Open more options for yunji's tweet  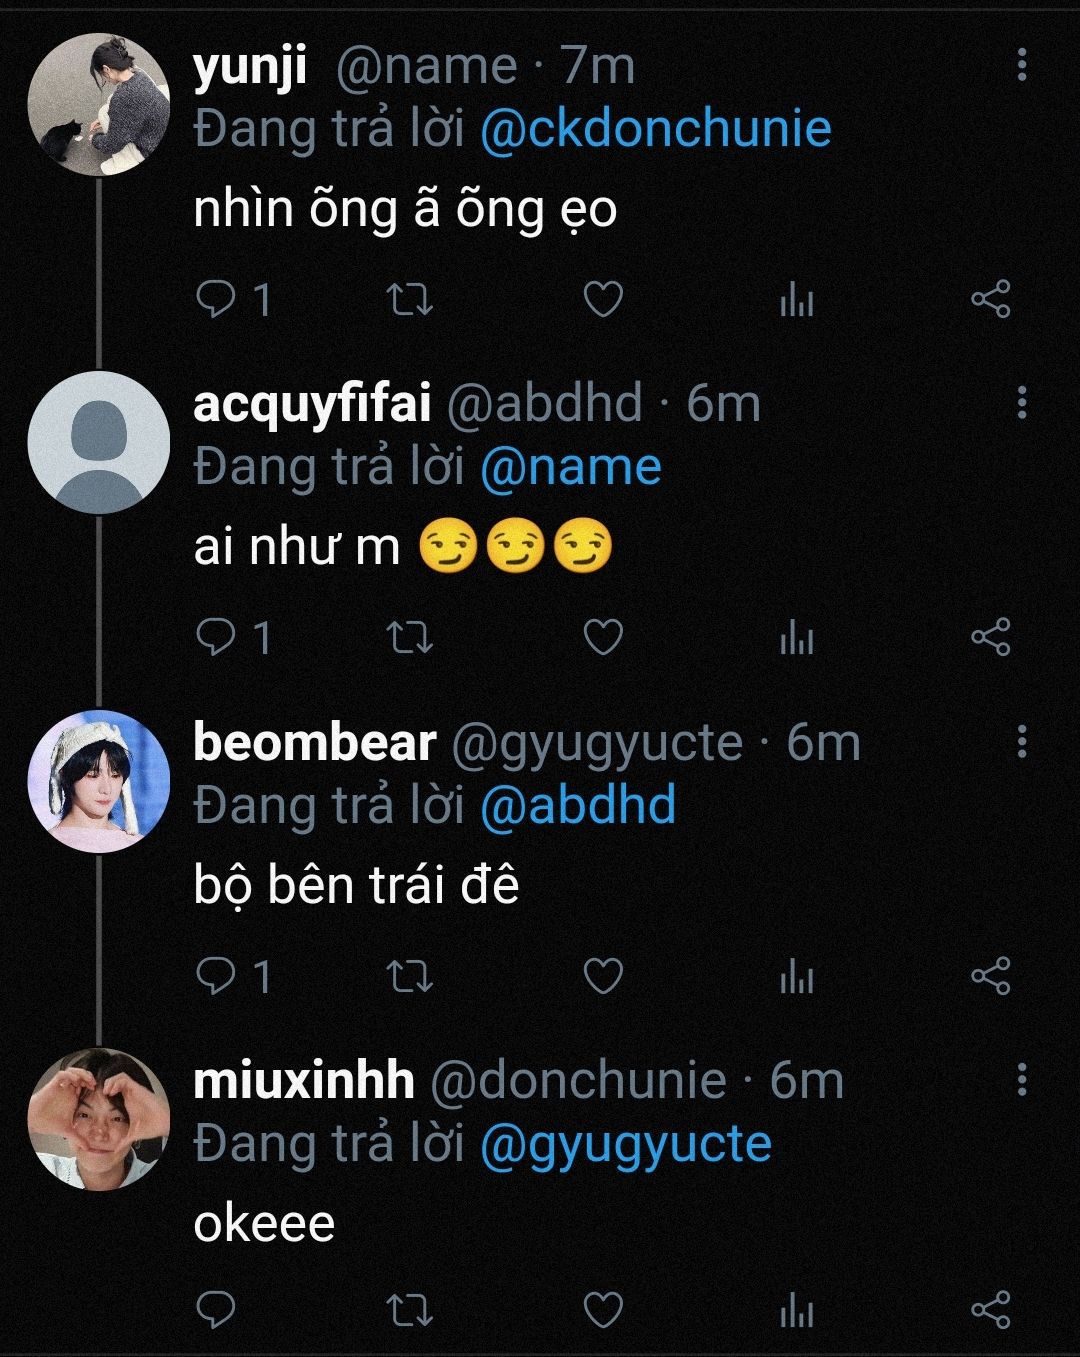(1021, 64)
